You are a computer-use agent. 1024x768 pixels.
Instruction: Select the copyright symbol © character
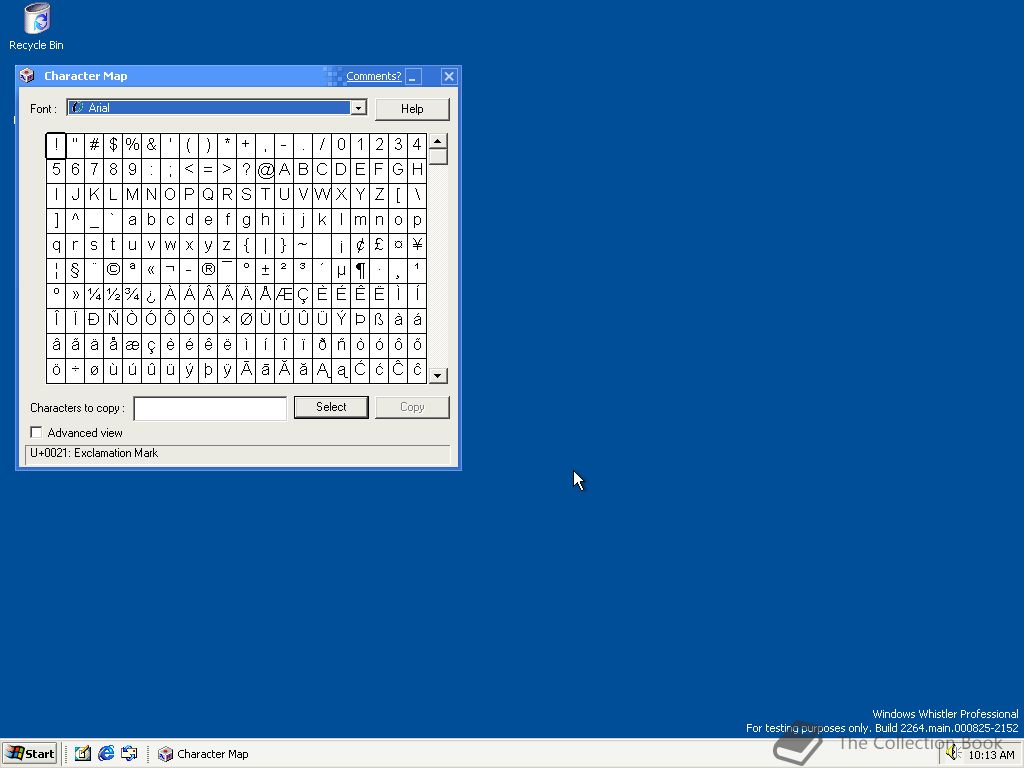click(x=113, y=269)
